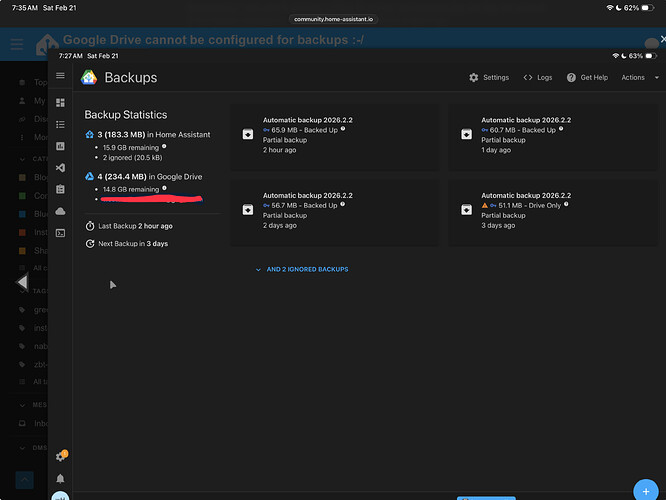Screen dimensions: 666x500
Task: Click the previous image arrow in forum lightbox
Action: click(22, 282)
